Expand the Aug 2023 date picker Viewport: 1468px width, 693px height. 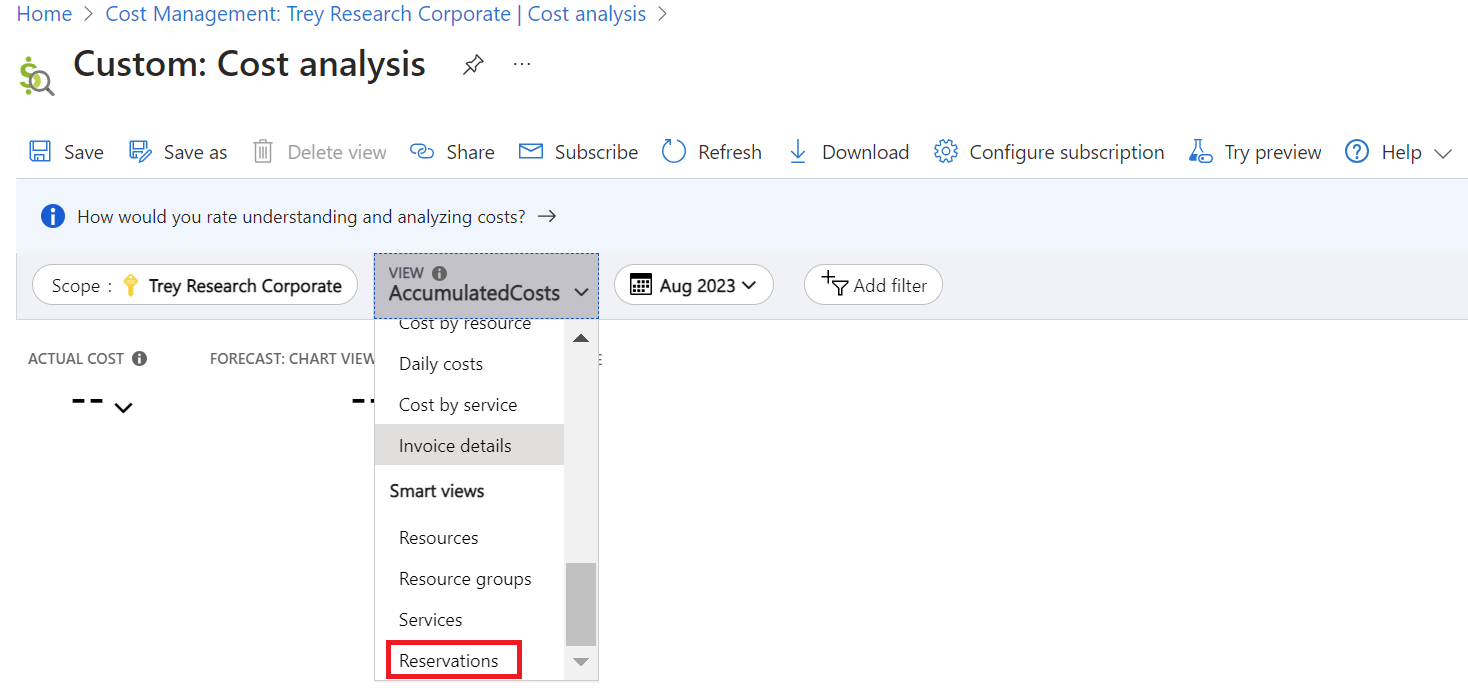pos(693,284)
